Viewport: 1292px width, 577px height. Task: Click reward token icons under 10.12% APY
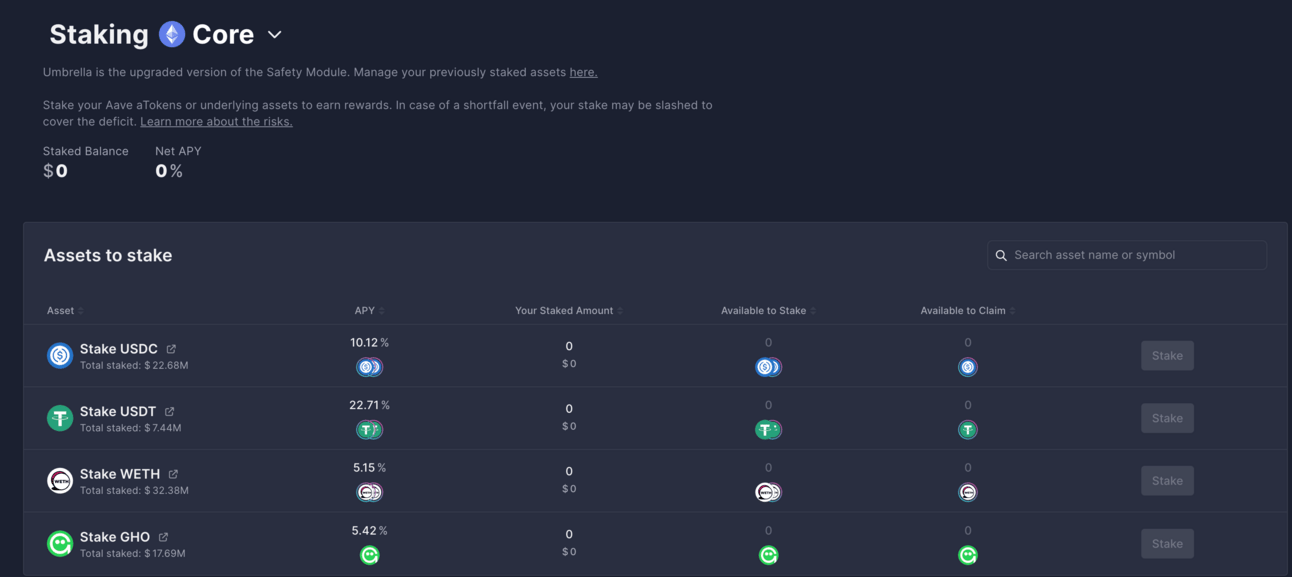[x=369, y=367]
